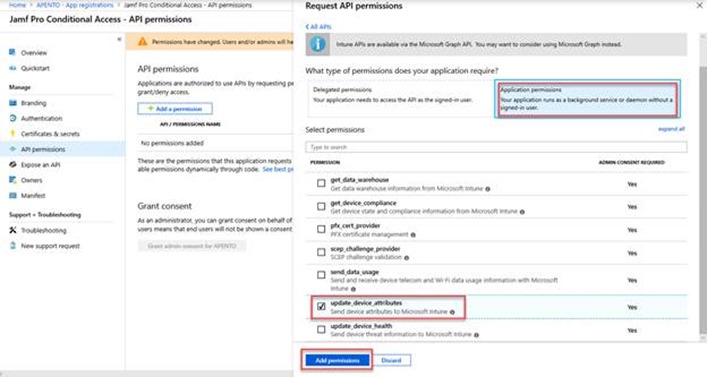The image size is (707, 377).
Task: Click the Discard button
Action: (x=391, y=360)
